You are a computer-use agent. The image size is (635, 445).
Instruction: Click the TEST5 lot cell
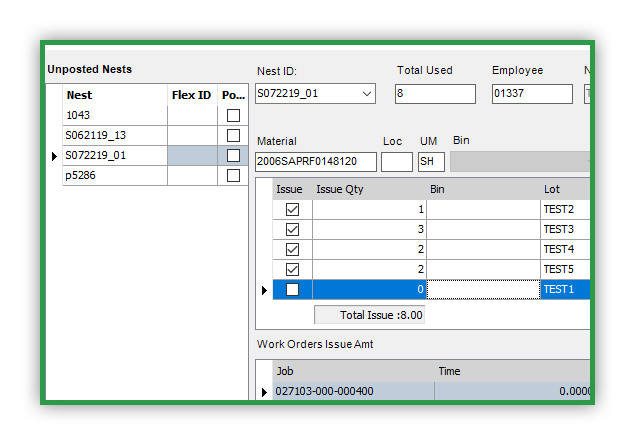point(565,269)
